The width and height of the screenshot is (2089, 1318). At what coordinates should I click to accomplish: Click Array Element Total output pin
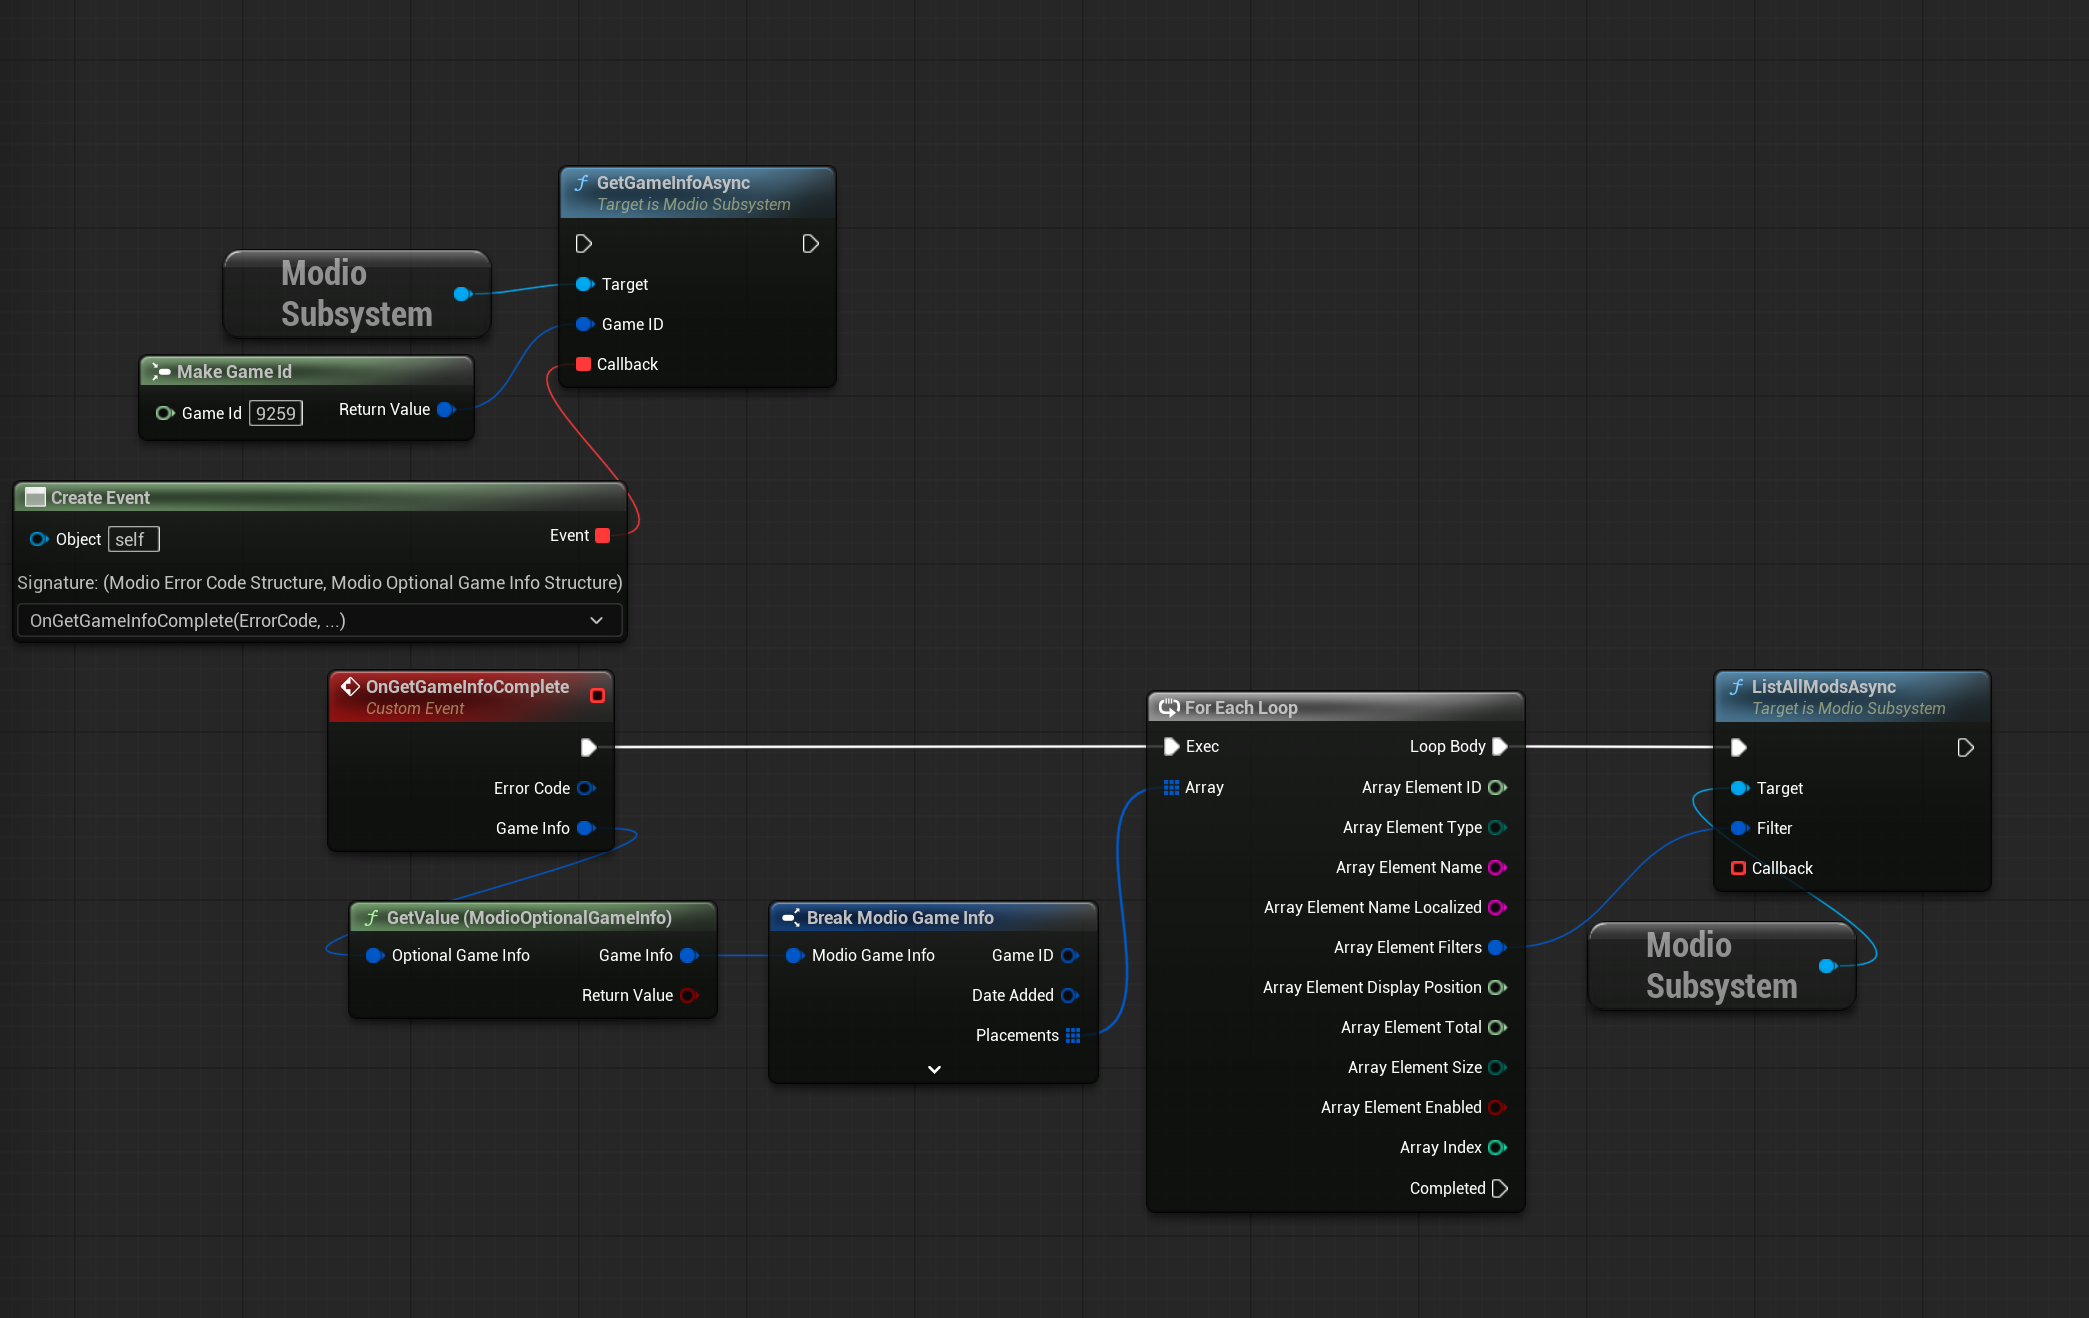pyautogui.click(x=1498, y=1027)
